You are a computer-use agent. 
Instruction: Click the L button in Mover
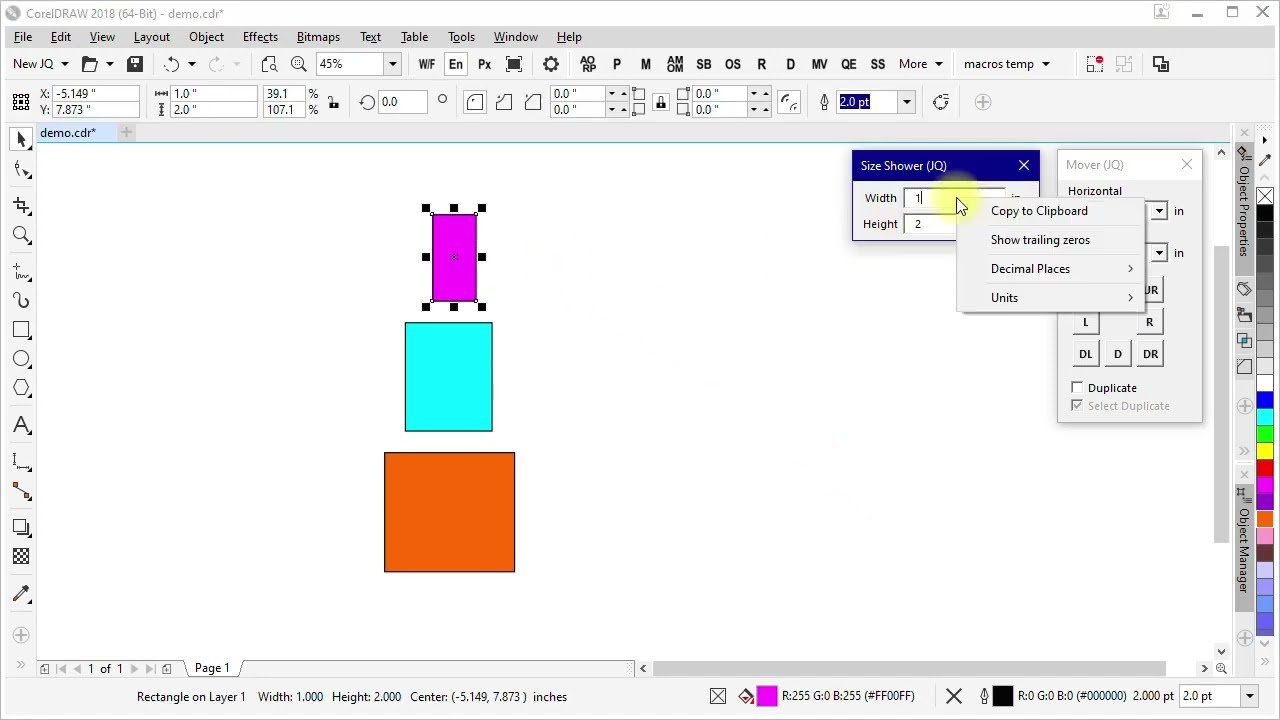point(1085,322)
